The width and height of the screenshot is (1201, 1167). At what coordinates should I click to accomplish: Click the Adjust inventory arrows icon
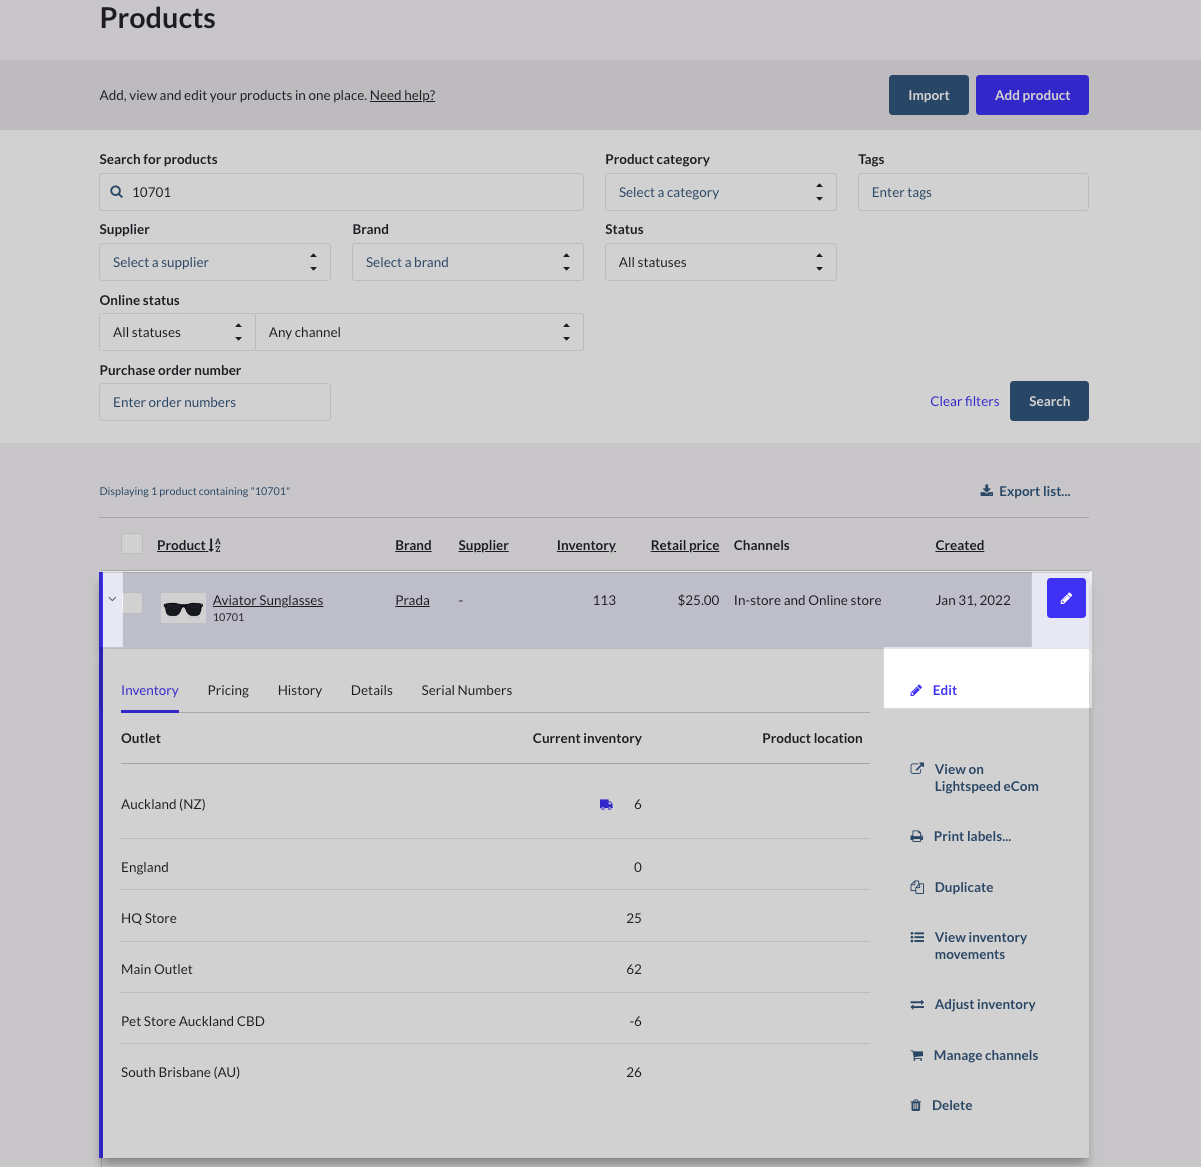pyautogui.click(x=917, y=1004)
